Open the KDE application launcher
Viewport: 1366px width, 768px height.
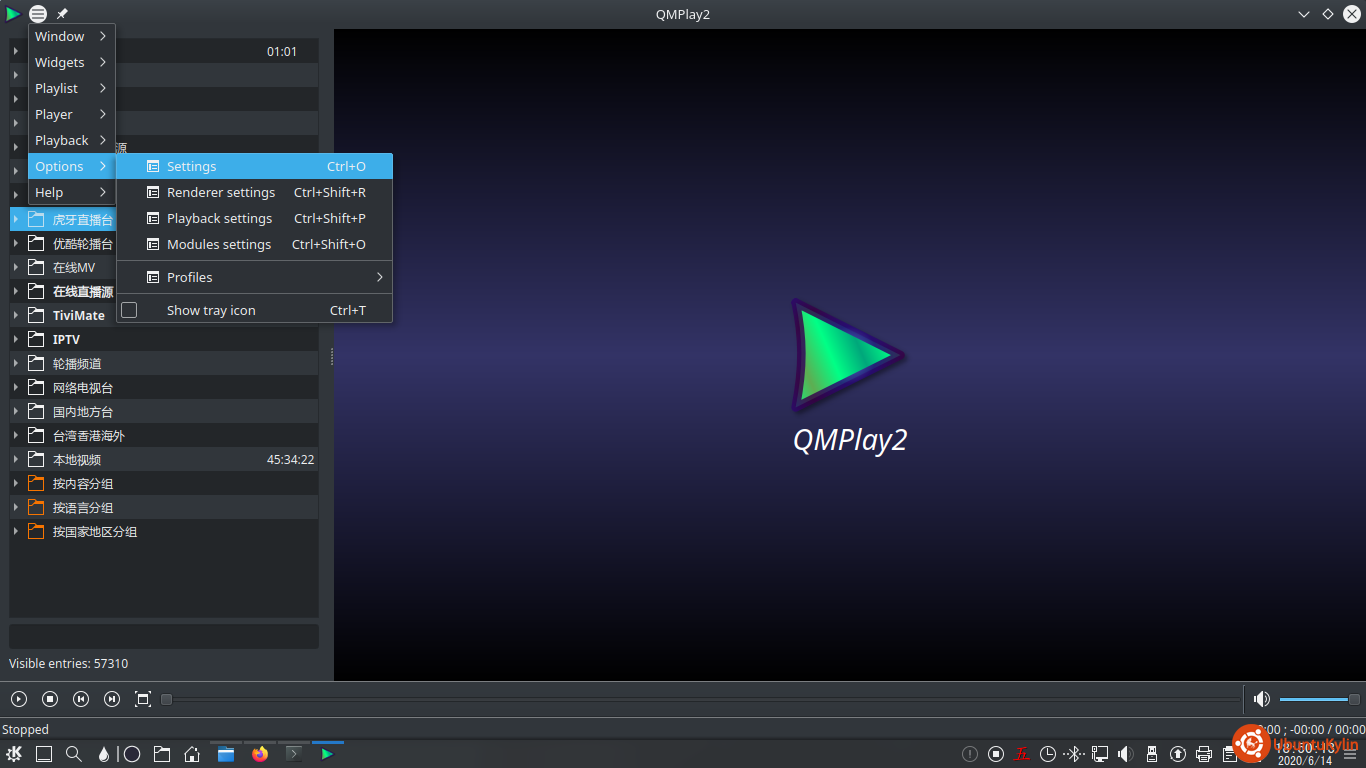tap(14, 754)
